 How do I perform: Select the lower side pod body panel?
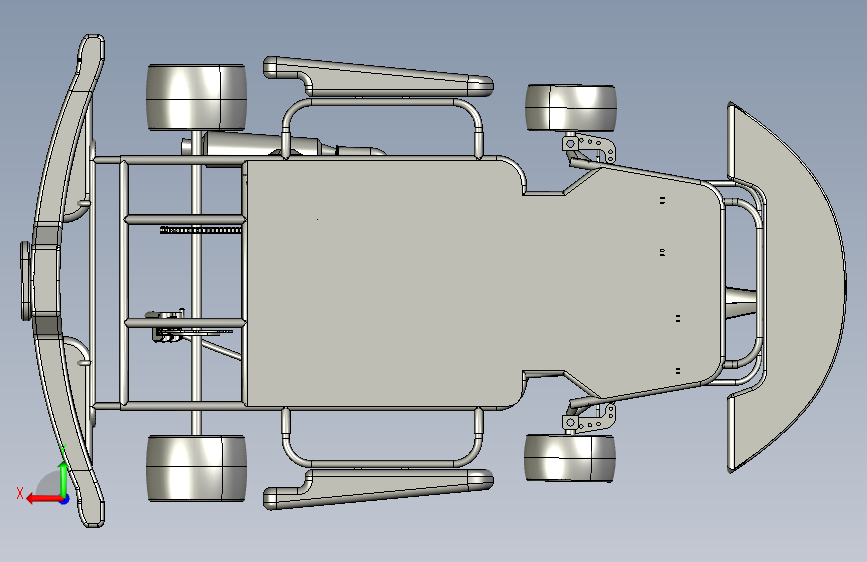click(x=378, y=490)
